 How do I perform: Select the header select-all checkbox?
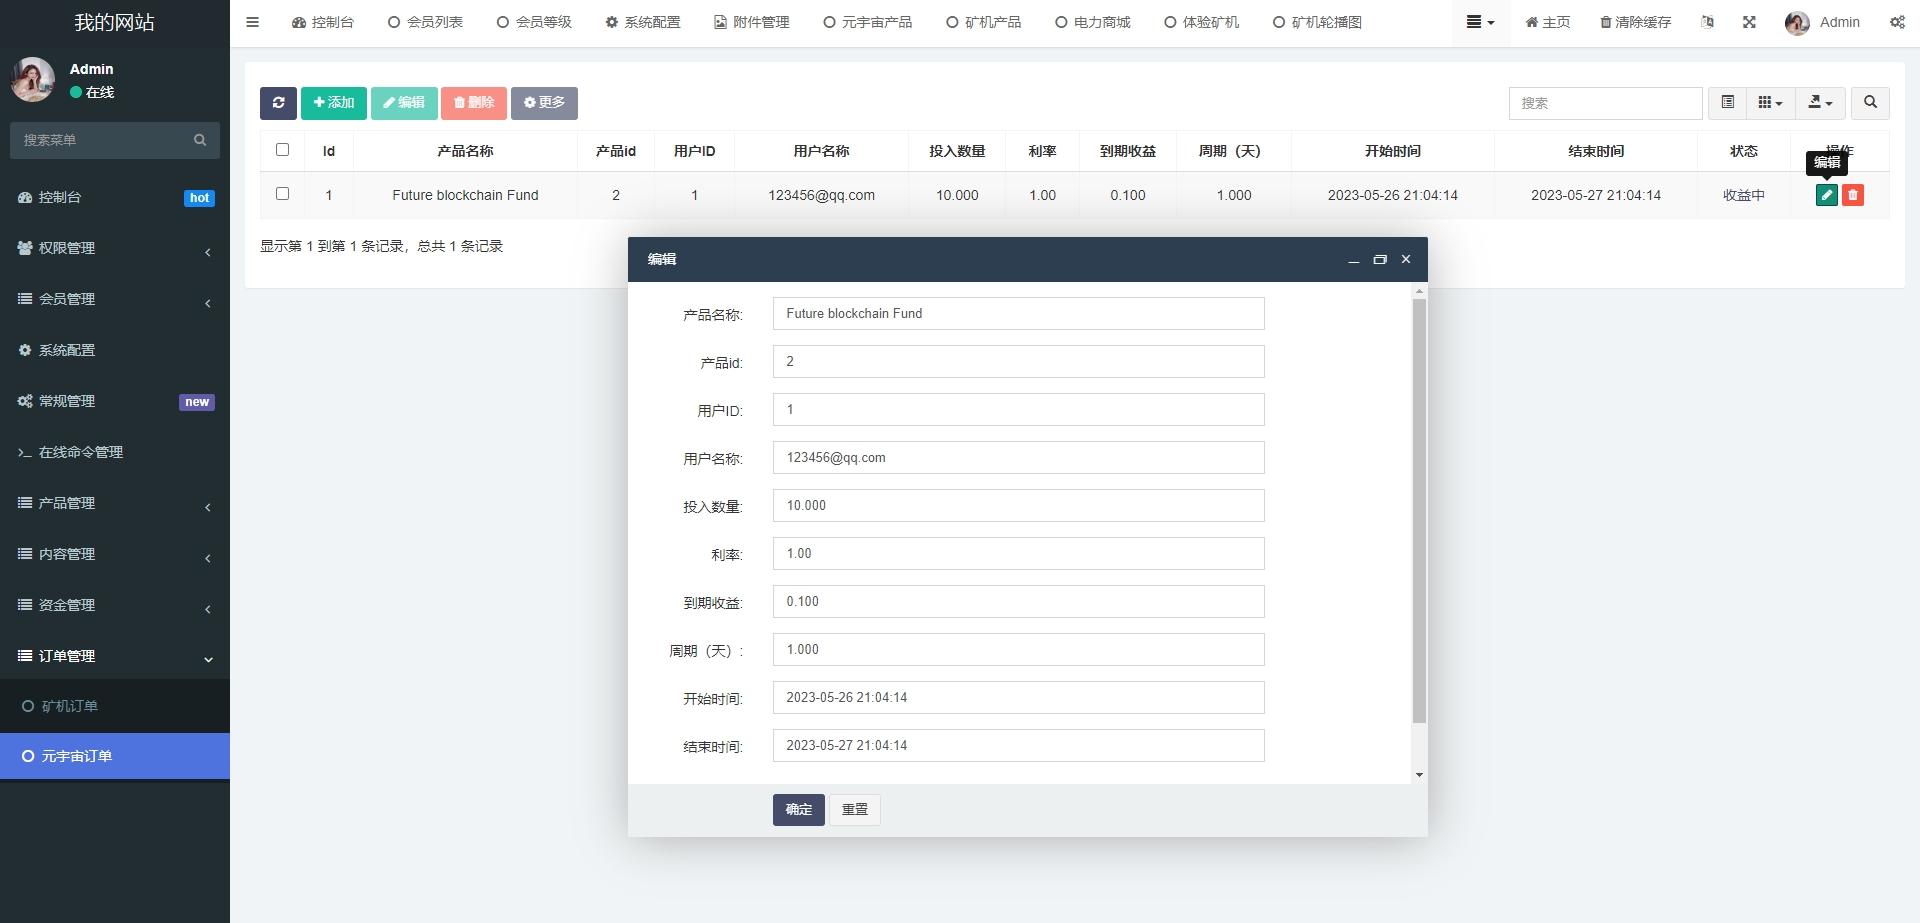[x=282, y=150]
